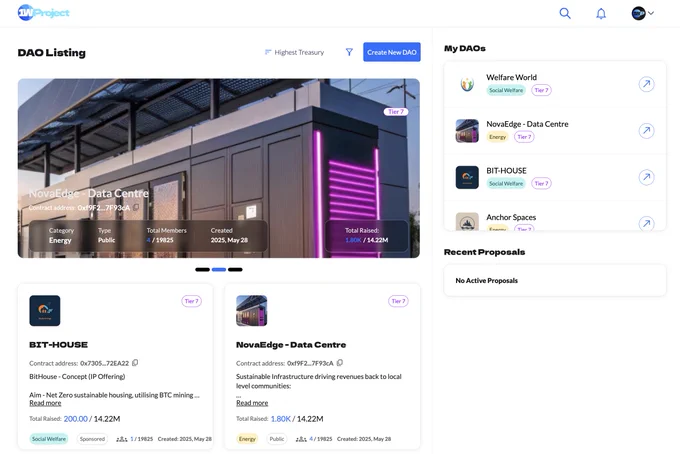Screen dimensions: 680x454
Task: Click Tier 7 badge on NovaEdge card
Action: coord(398,301)
